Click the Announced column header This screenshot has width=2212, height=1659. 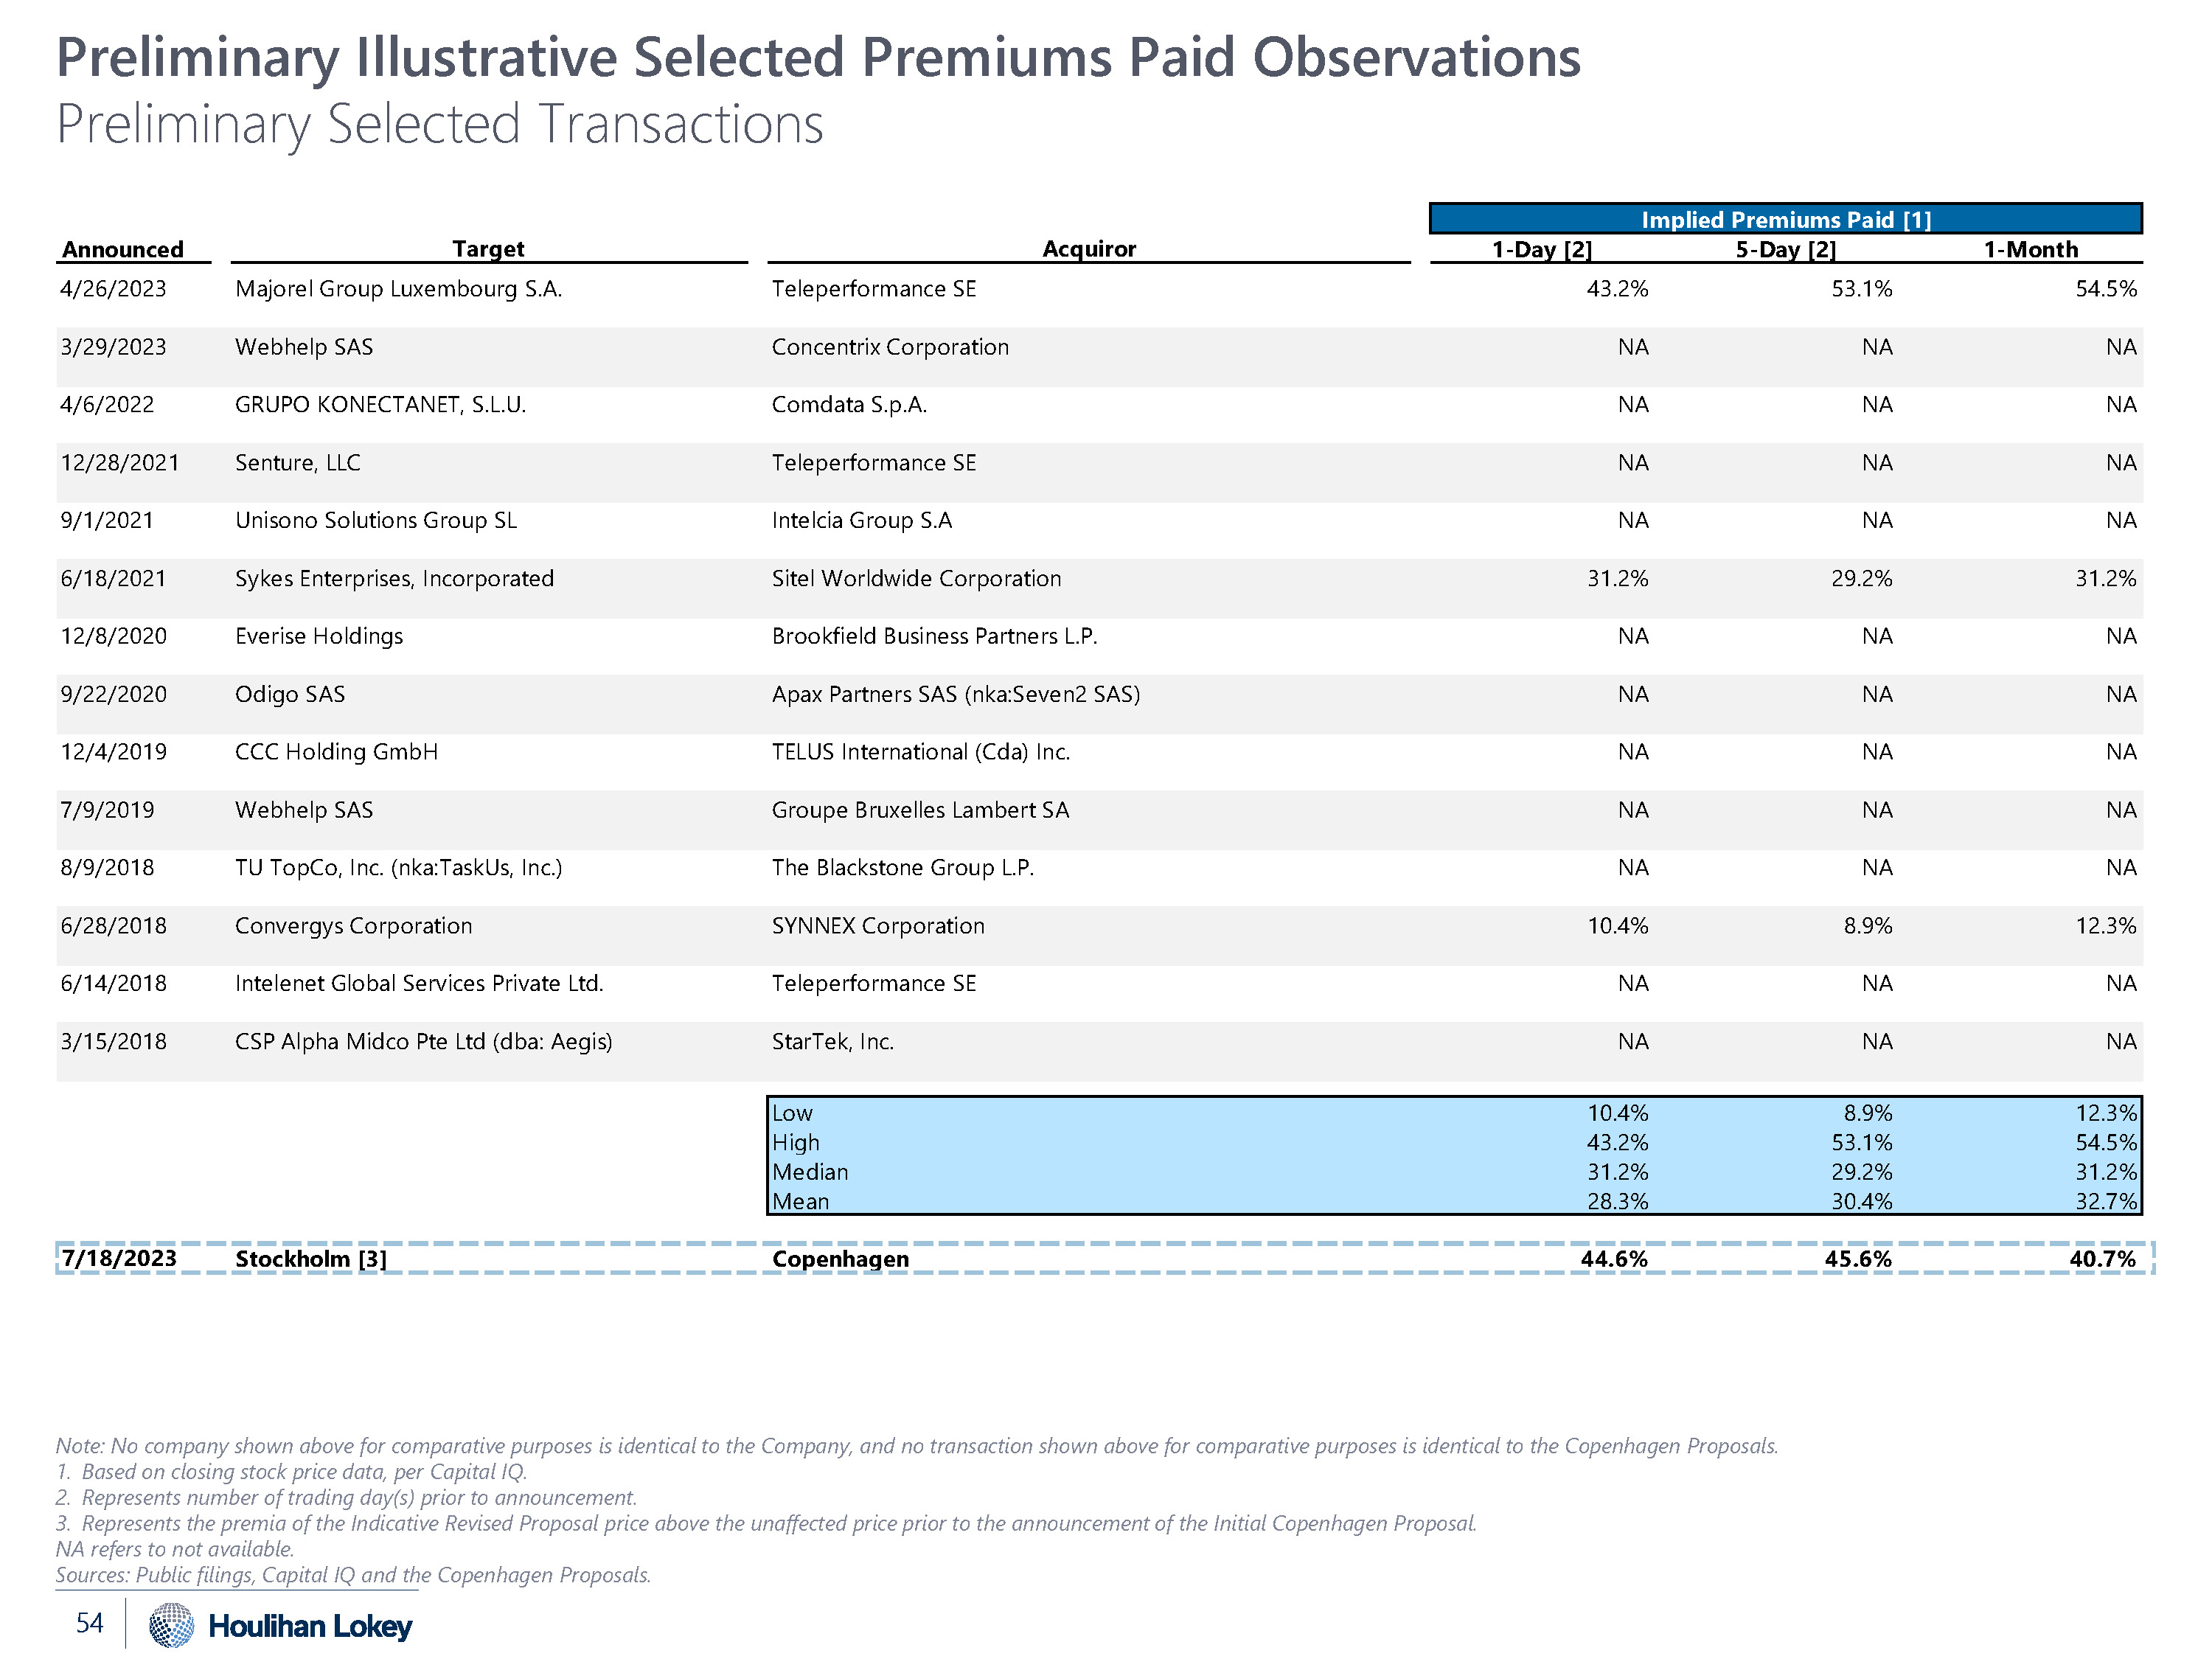point(123,249)
